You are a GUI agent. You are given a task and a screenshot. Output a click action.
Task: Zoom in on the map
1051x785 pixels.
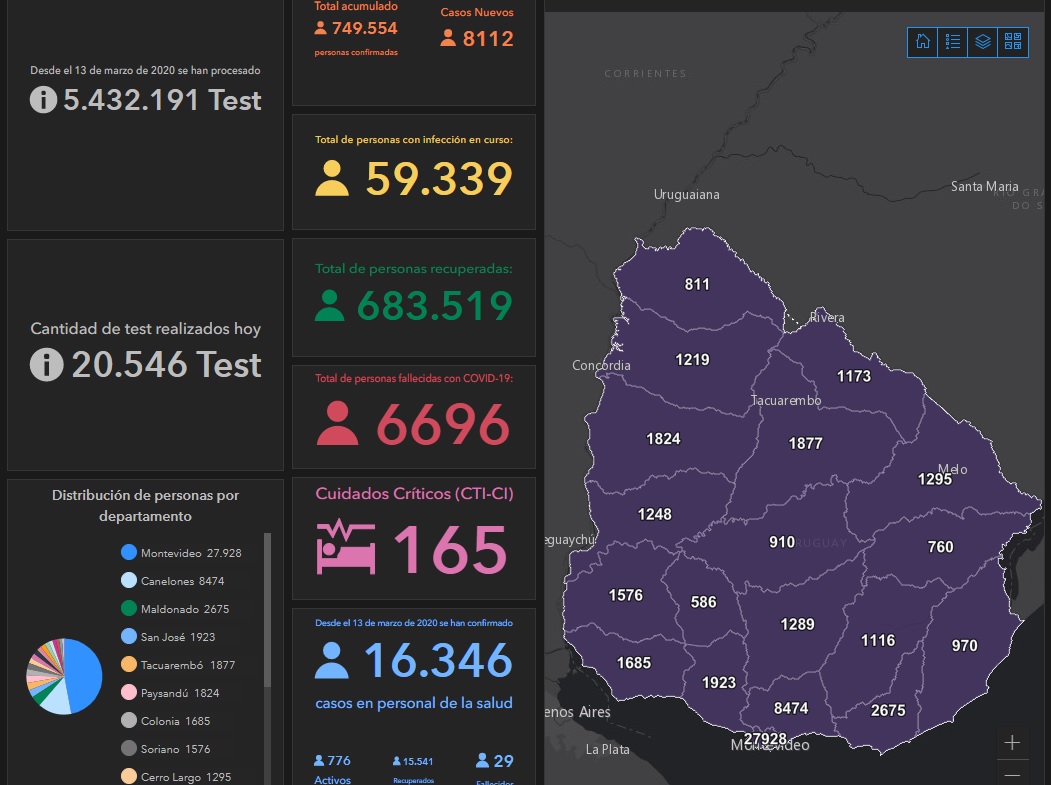click(x=1012, y=743)
